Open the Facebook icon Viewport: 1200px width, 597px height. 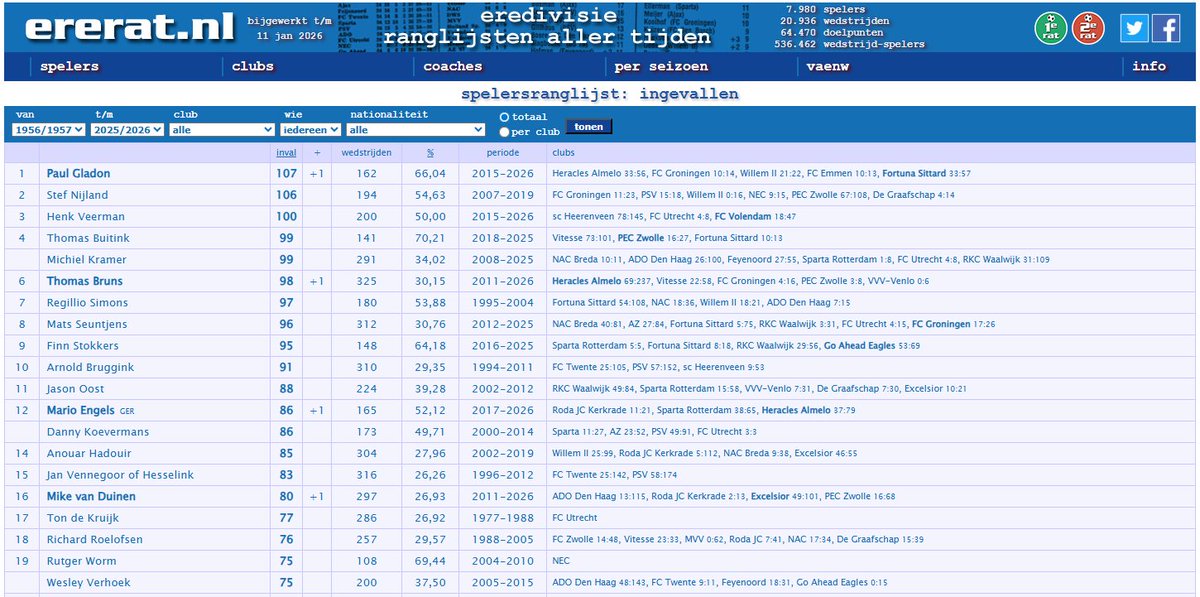(x=1166, y=29)
